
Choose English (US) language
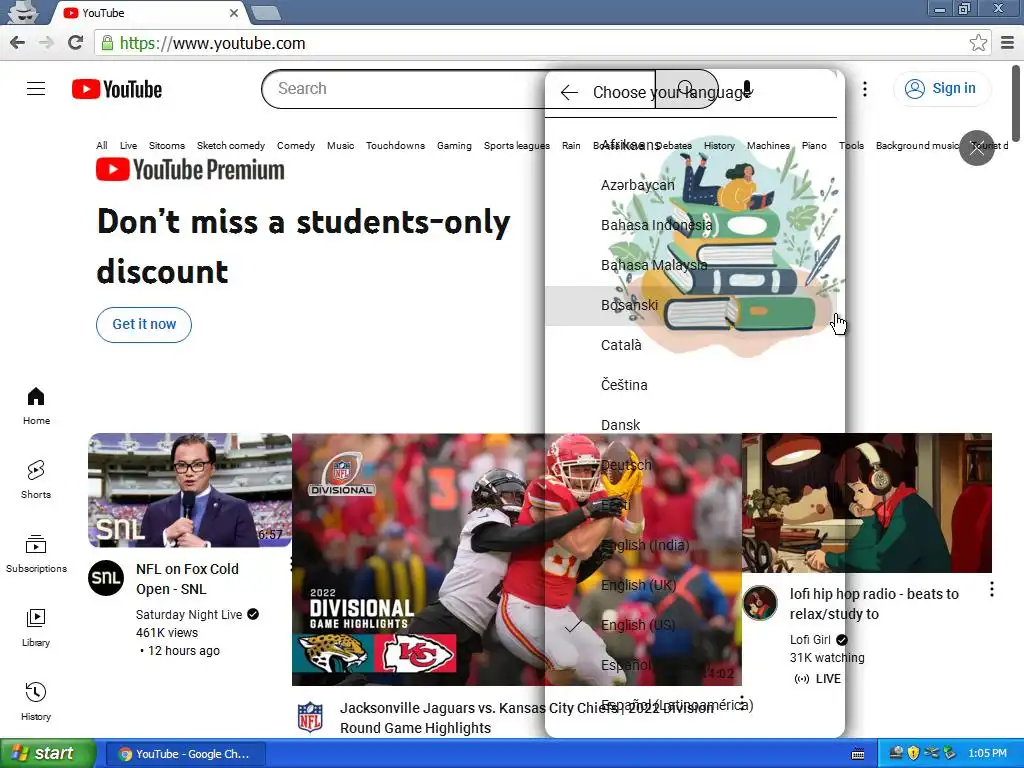[691, 625]
